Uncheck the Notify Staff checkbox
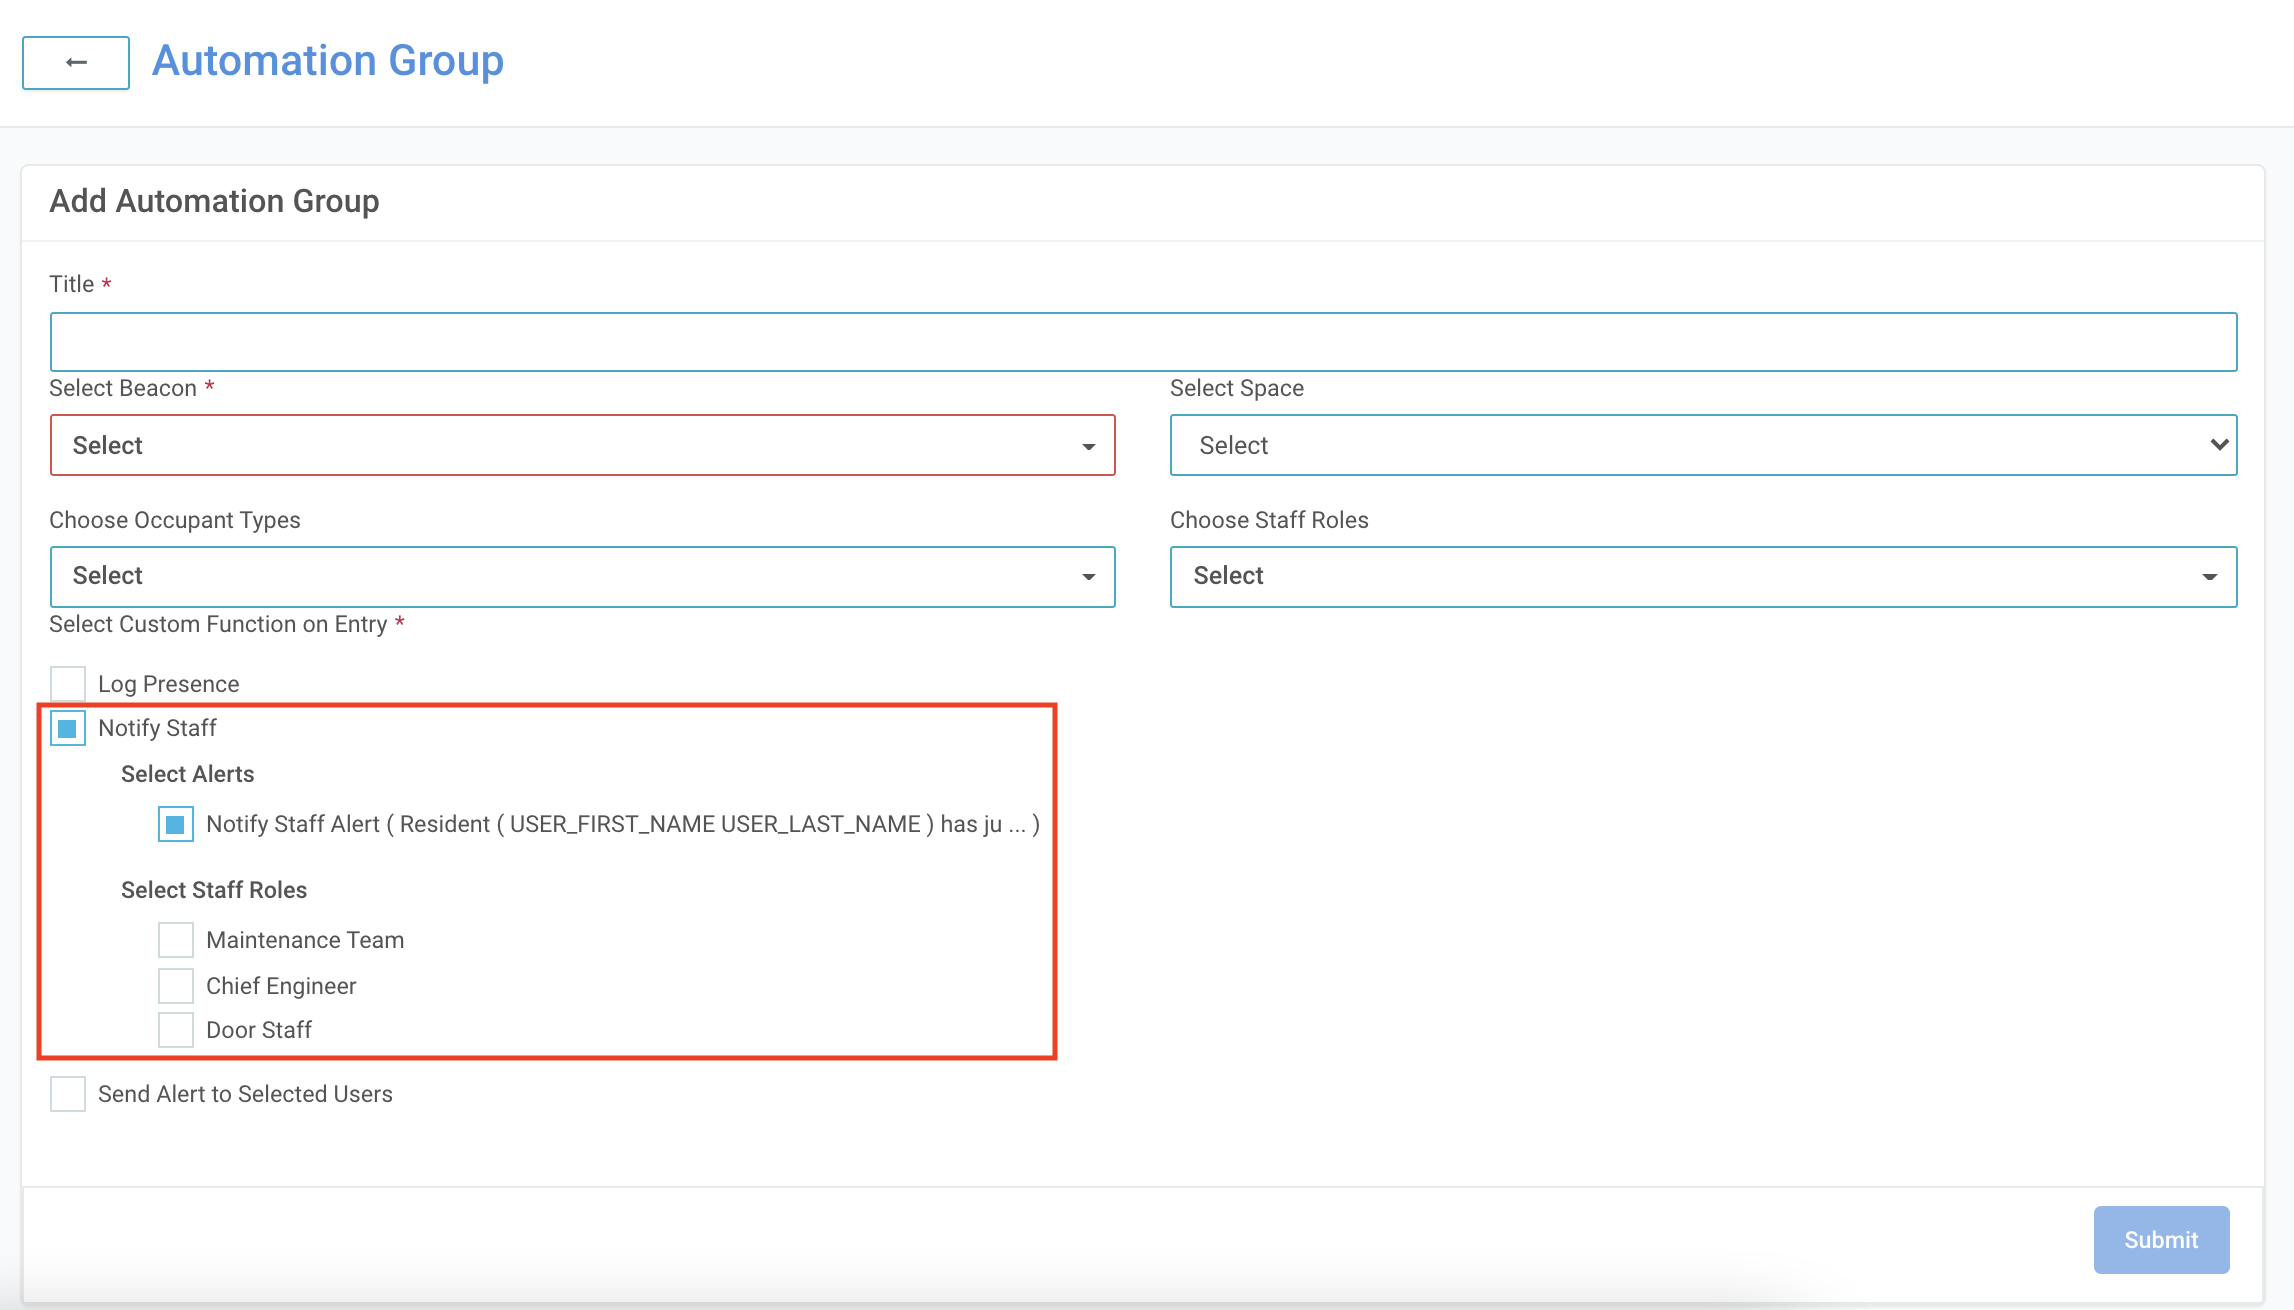This screenshot has width=2294, height=1310. pyautogui.click(x=68, y=728)
